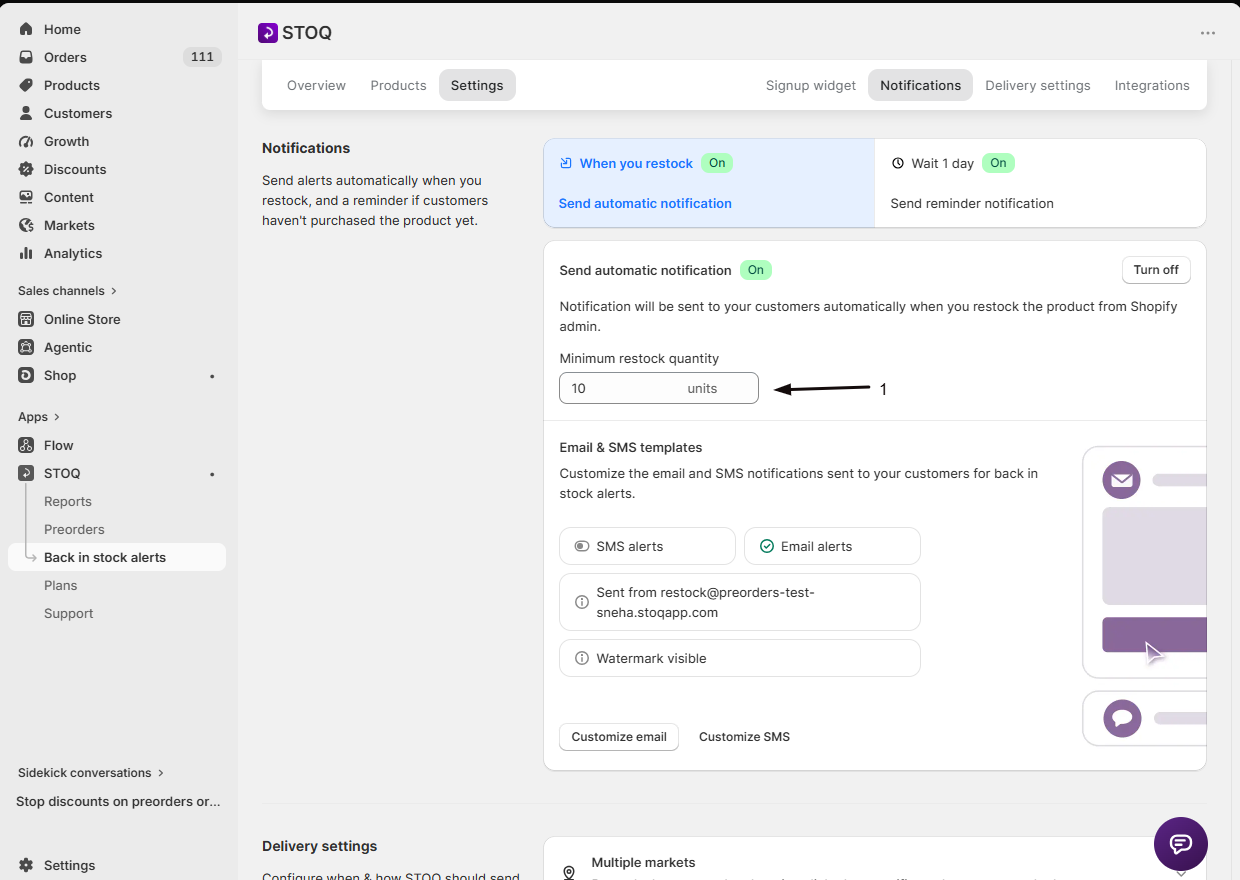Turn off automatic notification
The width and height of the screenshot is (1240, 880).
coord(1156,270)
